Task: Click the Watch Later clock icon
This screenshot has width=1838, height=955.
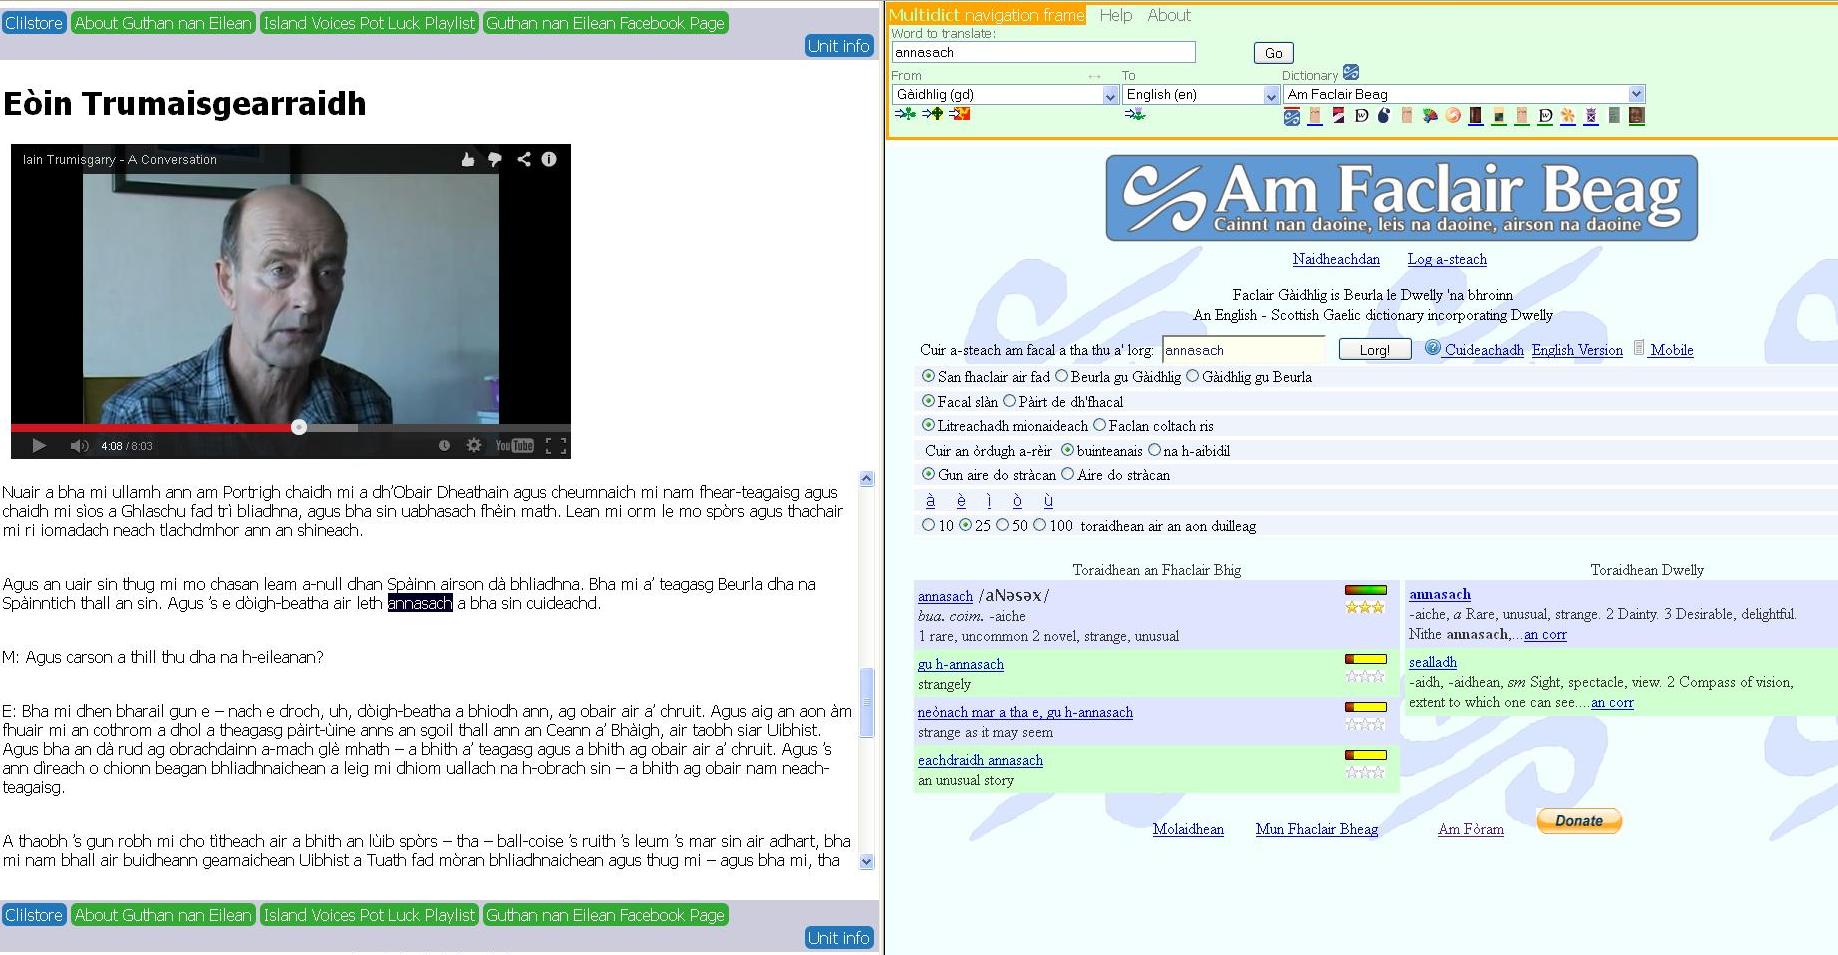Action: point(444,446)
